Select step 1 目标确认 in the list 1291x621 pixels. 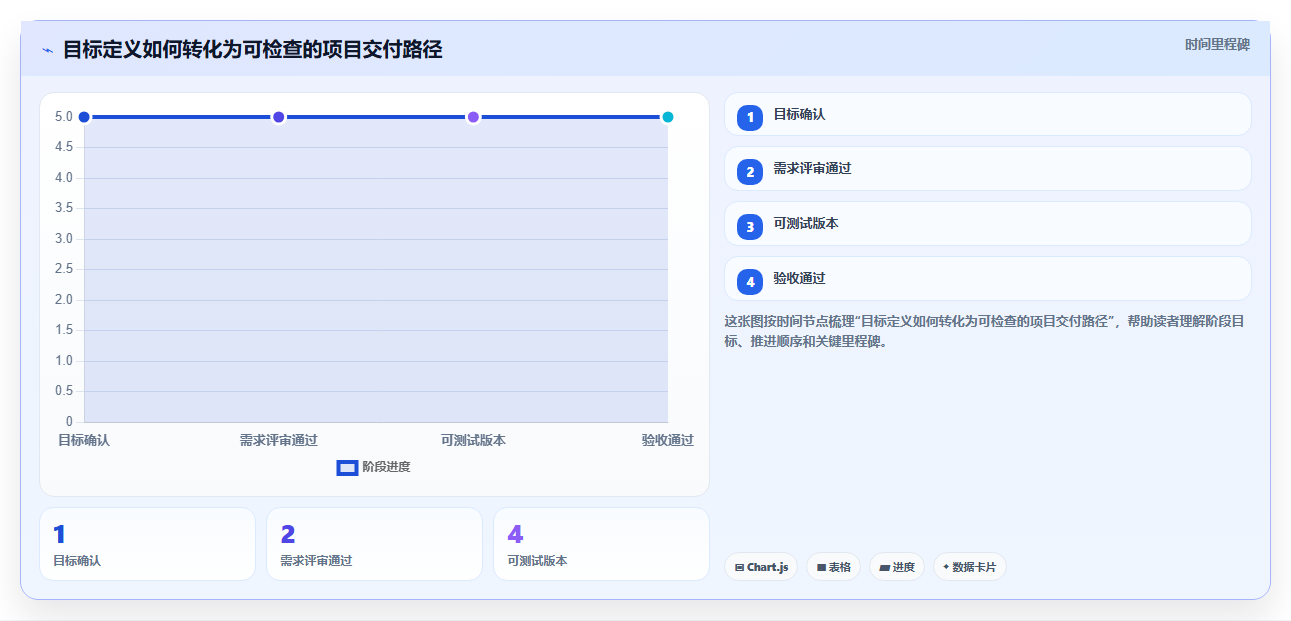(987, 114)
